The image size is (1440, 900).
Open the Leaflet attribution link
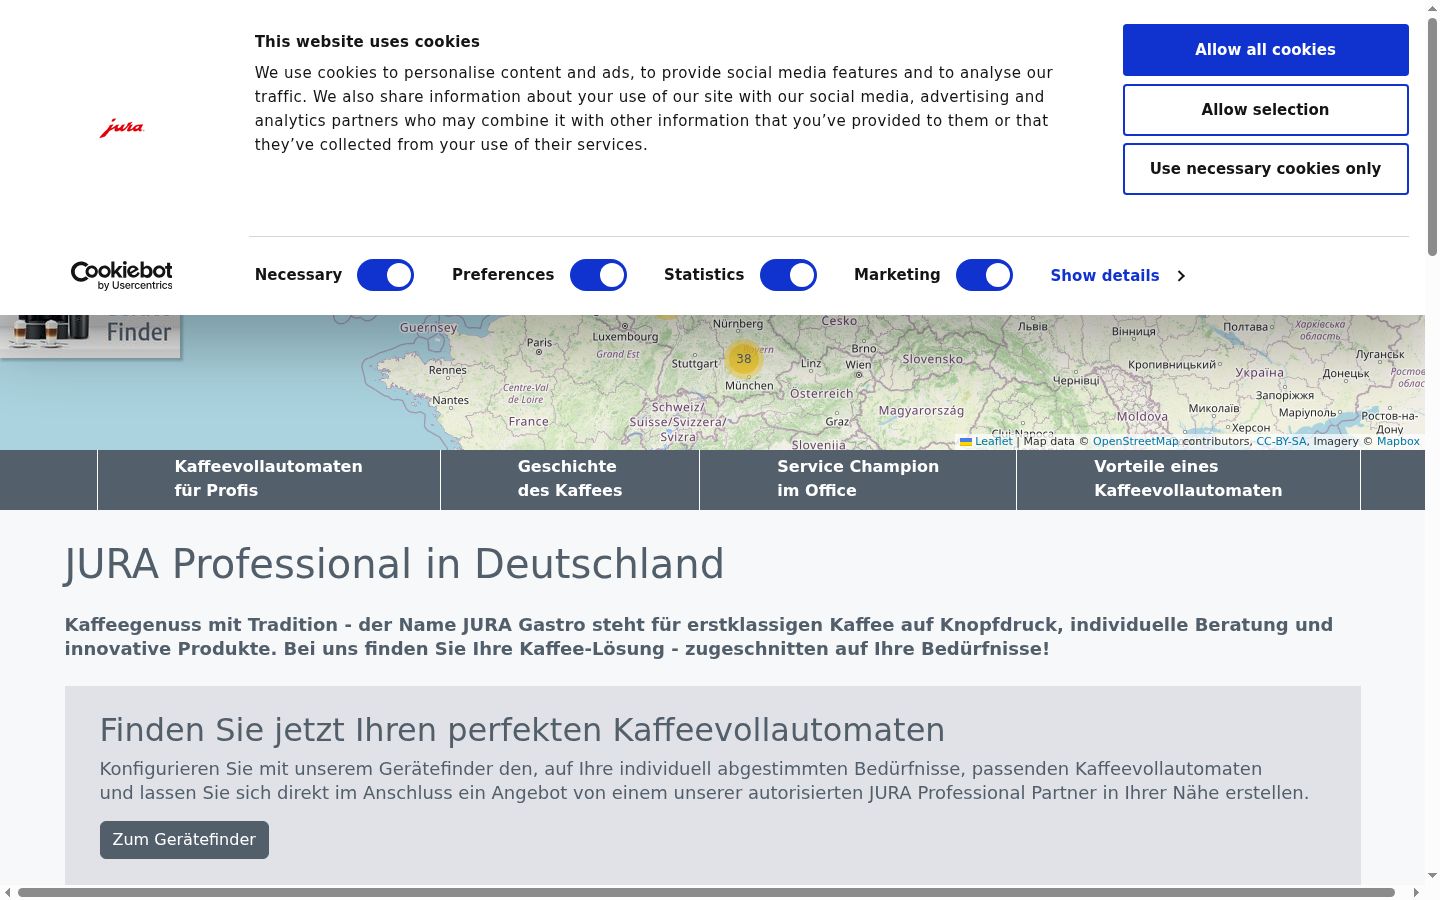[x=986, y=441]
